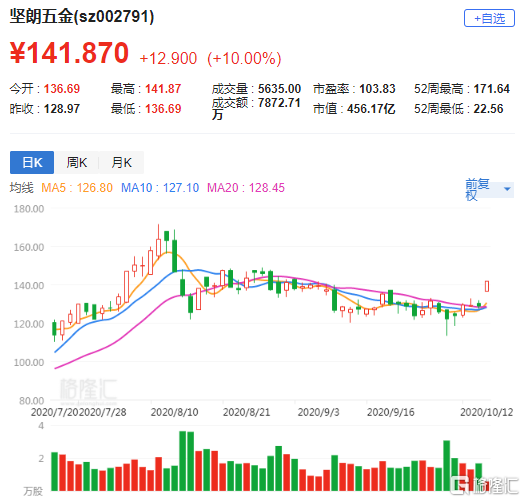
Task: Click the 万股 volume unit label
Action: point(33,491)
